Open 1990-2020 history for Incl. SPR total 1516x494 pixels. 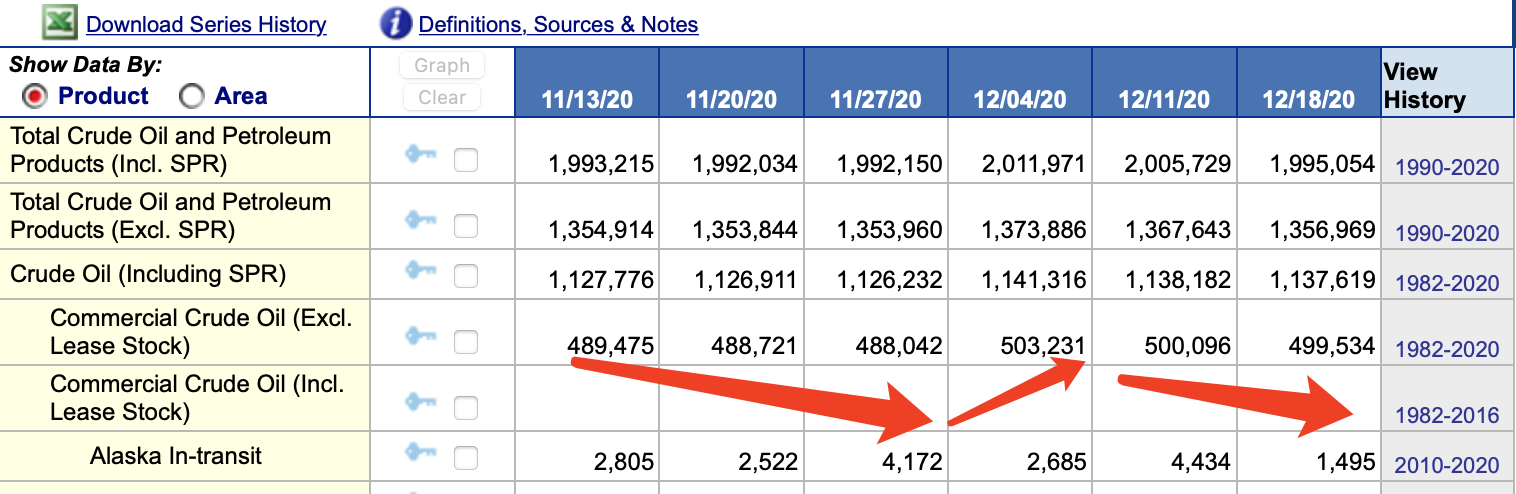point(1447,167)
